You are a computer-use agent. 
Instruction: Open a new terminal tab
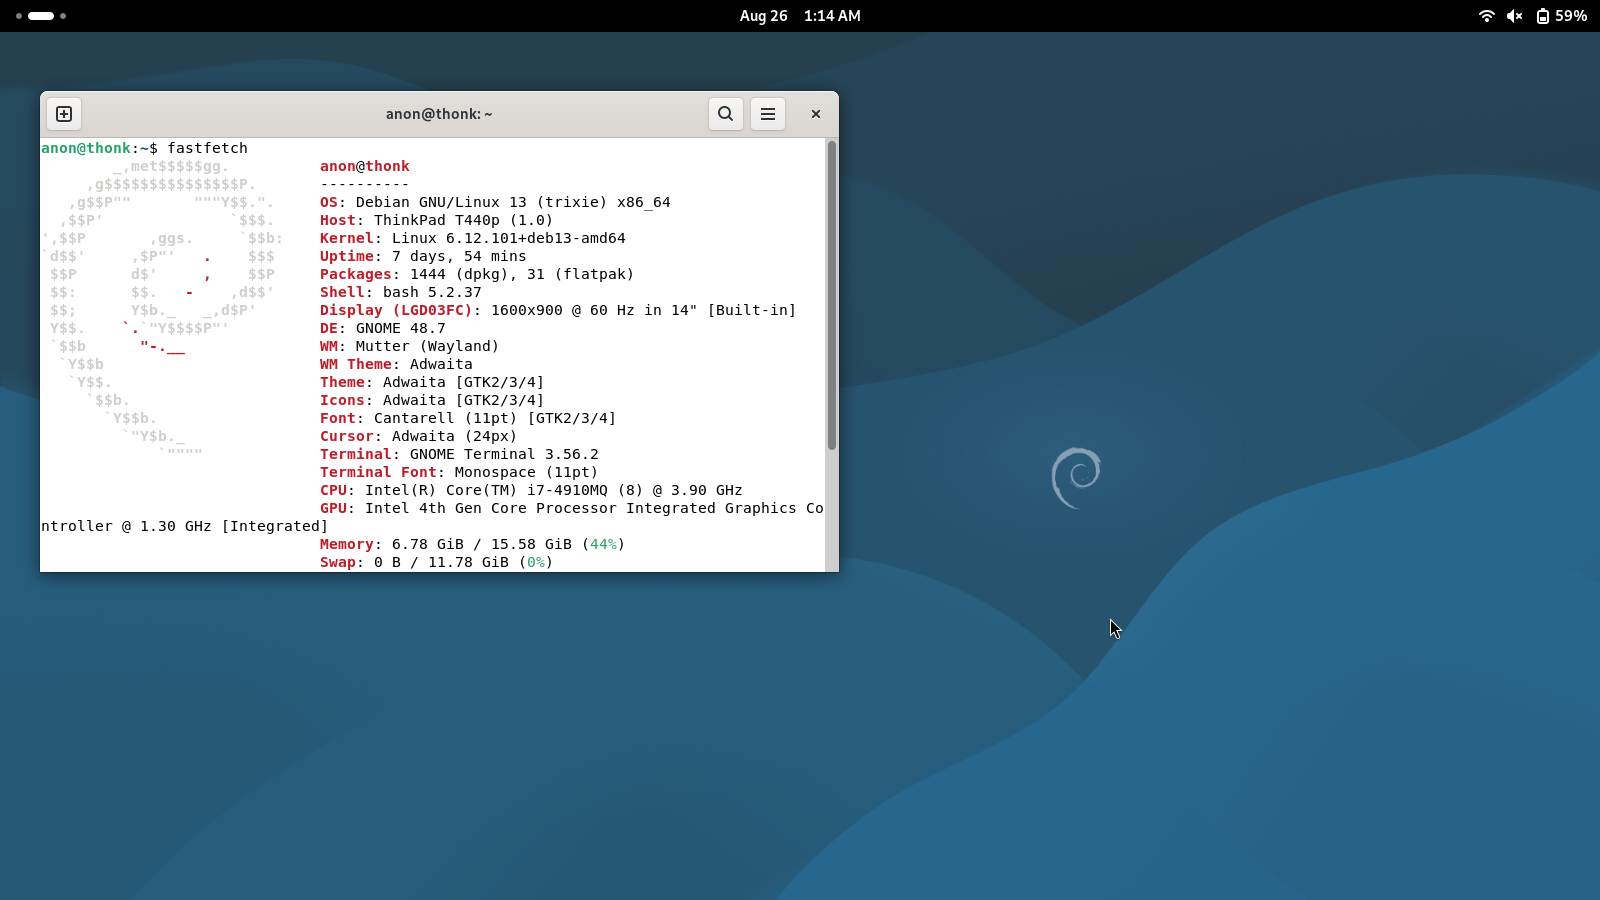(x=64, y=114)
